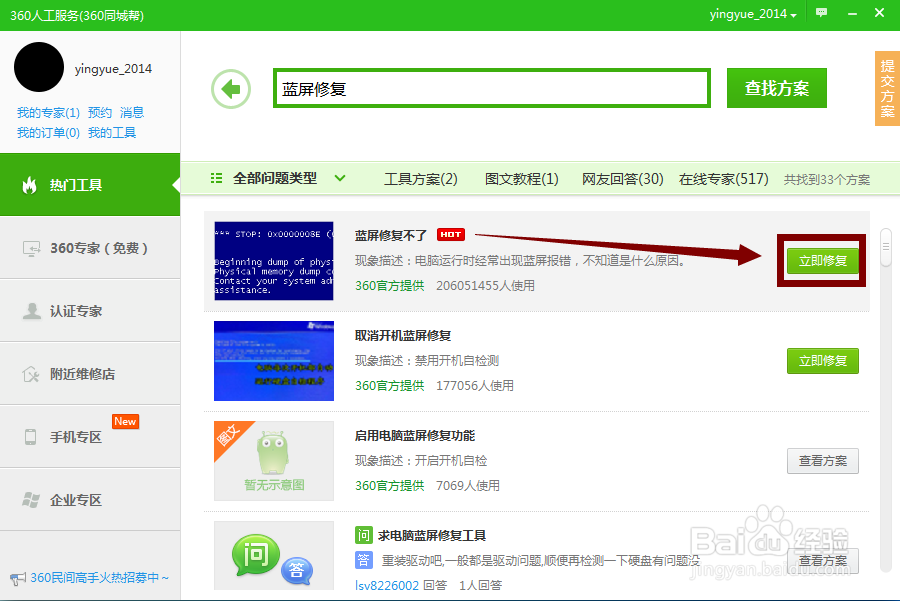Open the STOP error blue screen thumbnail
900x601 pixels.
tap(274, 261)
